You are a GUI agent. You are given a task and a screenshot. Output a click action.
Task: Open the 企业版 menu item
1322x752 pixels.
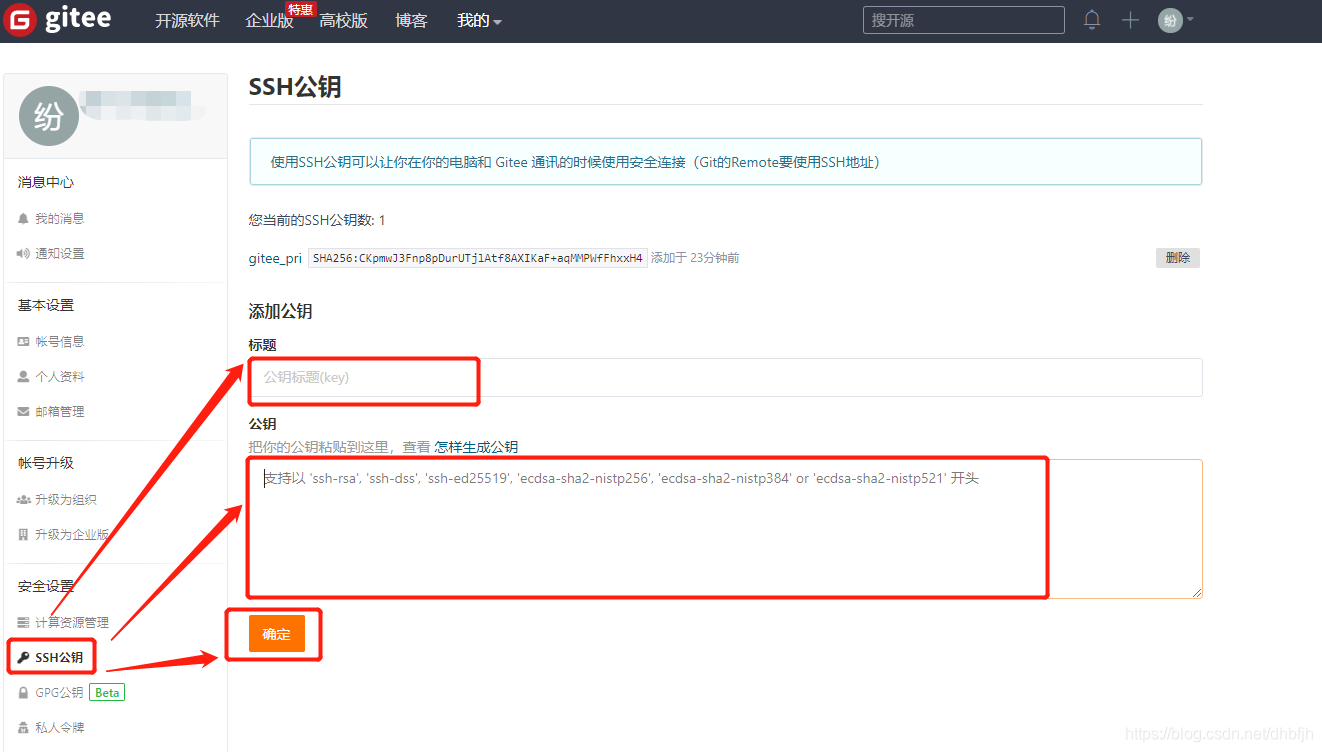click(x=270, y=21)
